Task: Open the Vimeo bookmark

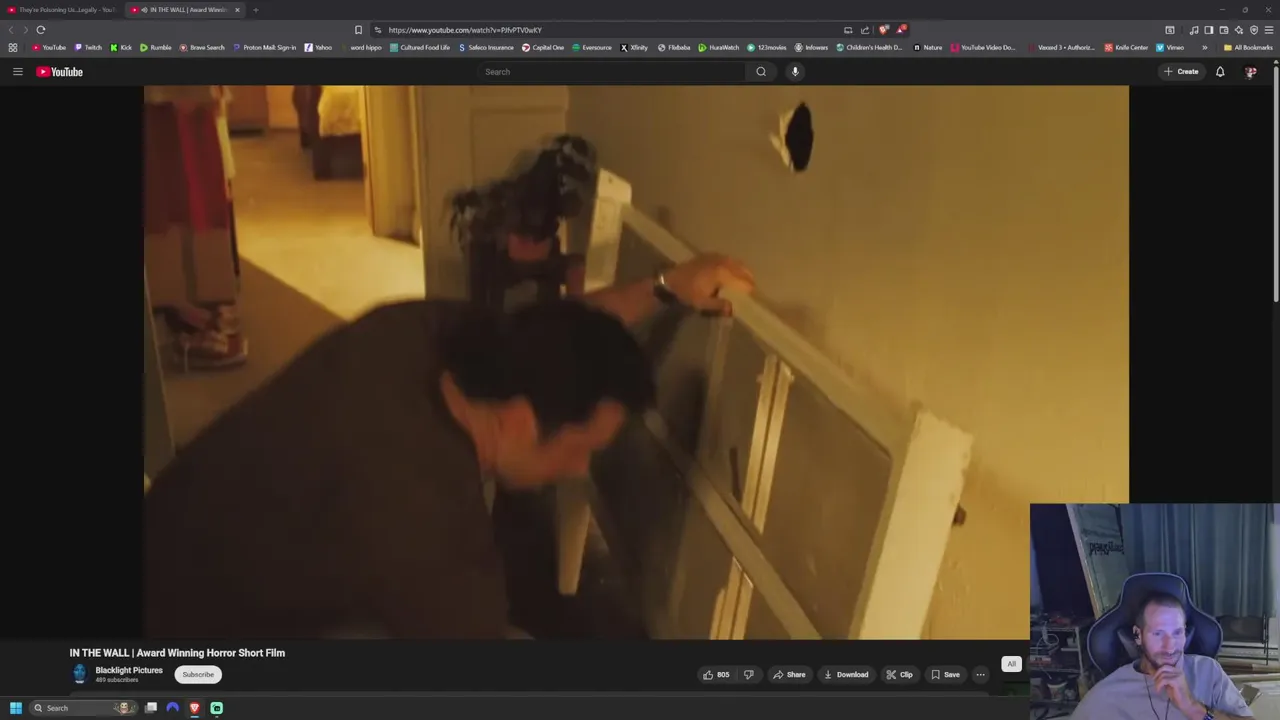Action: point(1170,47)
